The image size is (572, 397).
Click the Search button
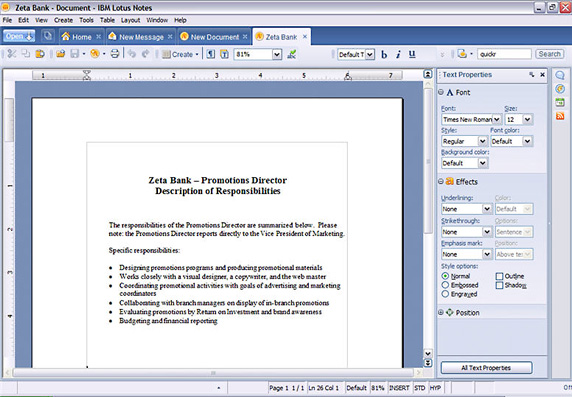click(549, 54)
